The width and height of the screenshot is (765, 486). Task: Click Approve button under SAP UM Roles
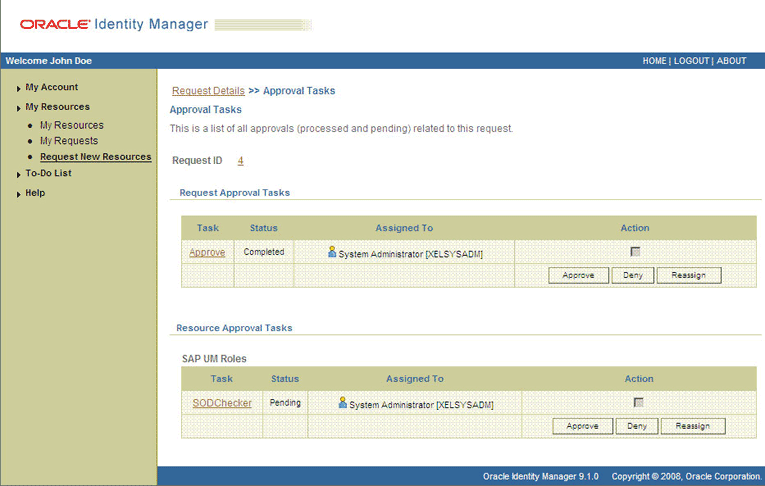point(583,426)
